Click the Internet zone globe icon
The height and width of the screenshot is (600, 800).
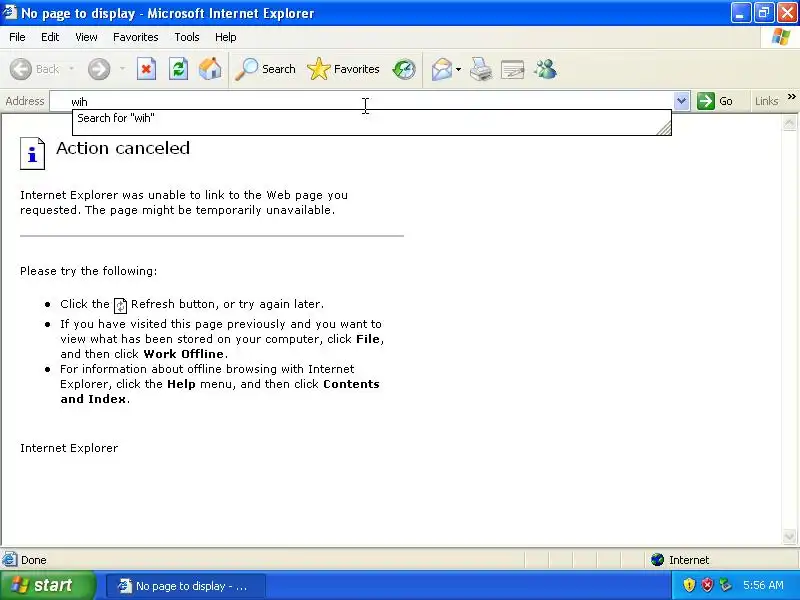[657, 560]
